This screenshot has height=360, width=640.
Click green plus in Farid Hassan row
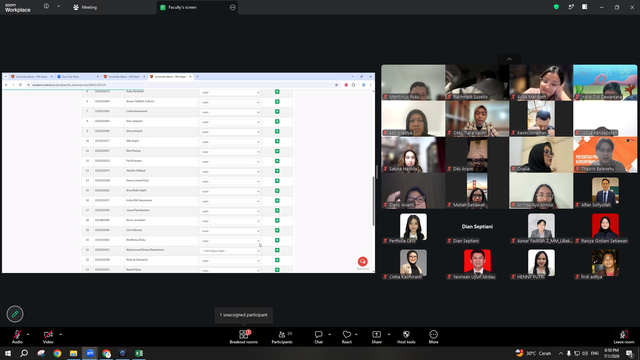[277, 161]
